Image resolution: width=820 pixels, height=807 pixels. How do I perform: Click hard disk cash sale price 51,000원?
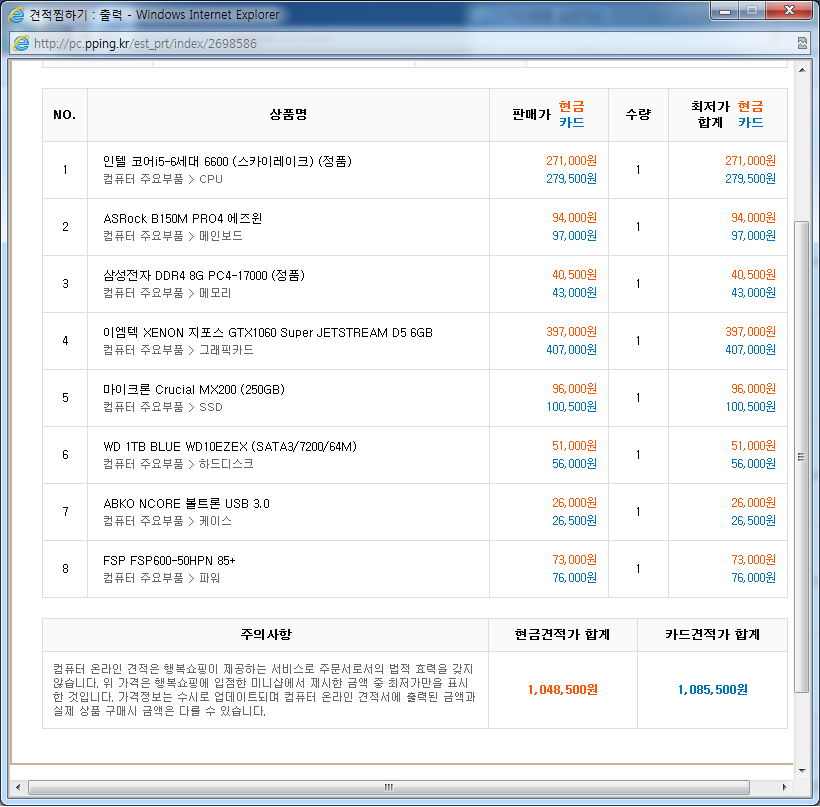point(574,446)
